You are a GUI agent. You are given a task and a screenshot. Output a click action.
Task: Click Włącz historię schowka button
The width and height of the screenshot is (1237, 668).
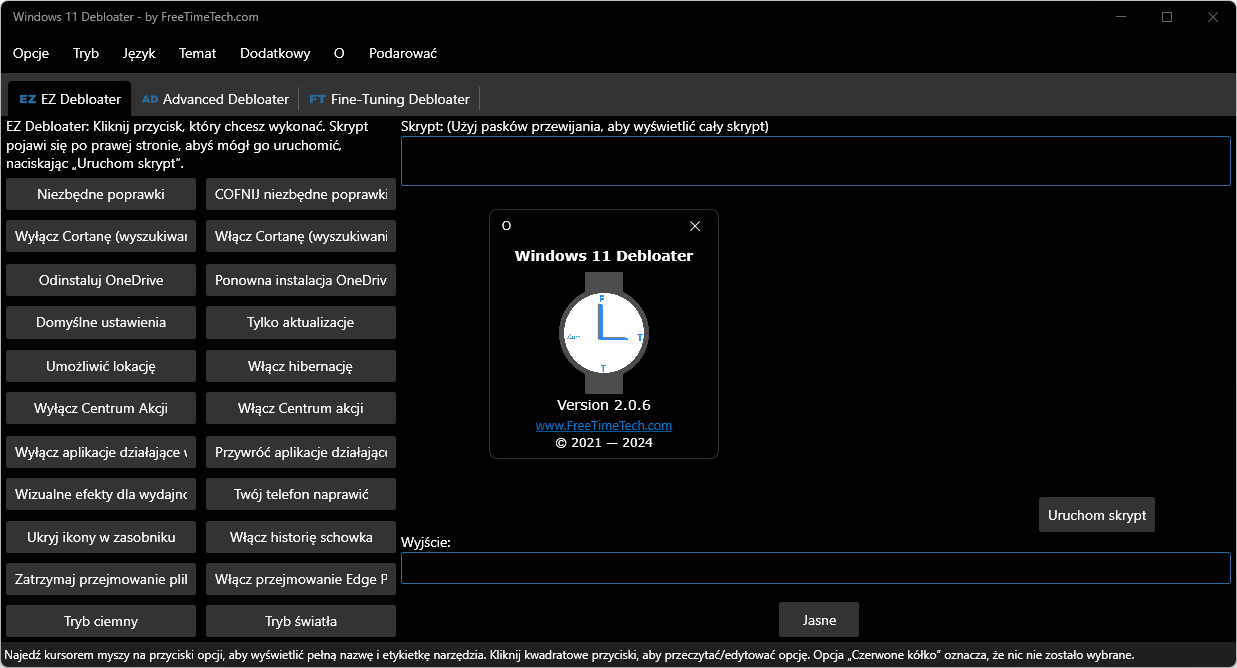point(301,537)
